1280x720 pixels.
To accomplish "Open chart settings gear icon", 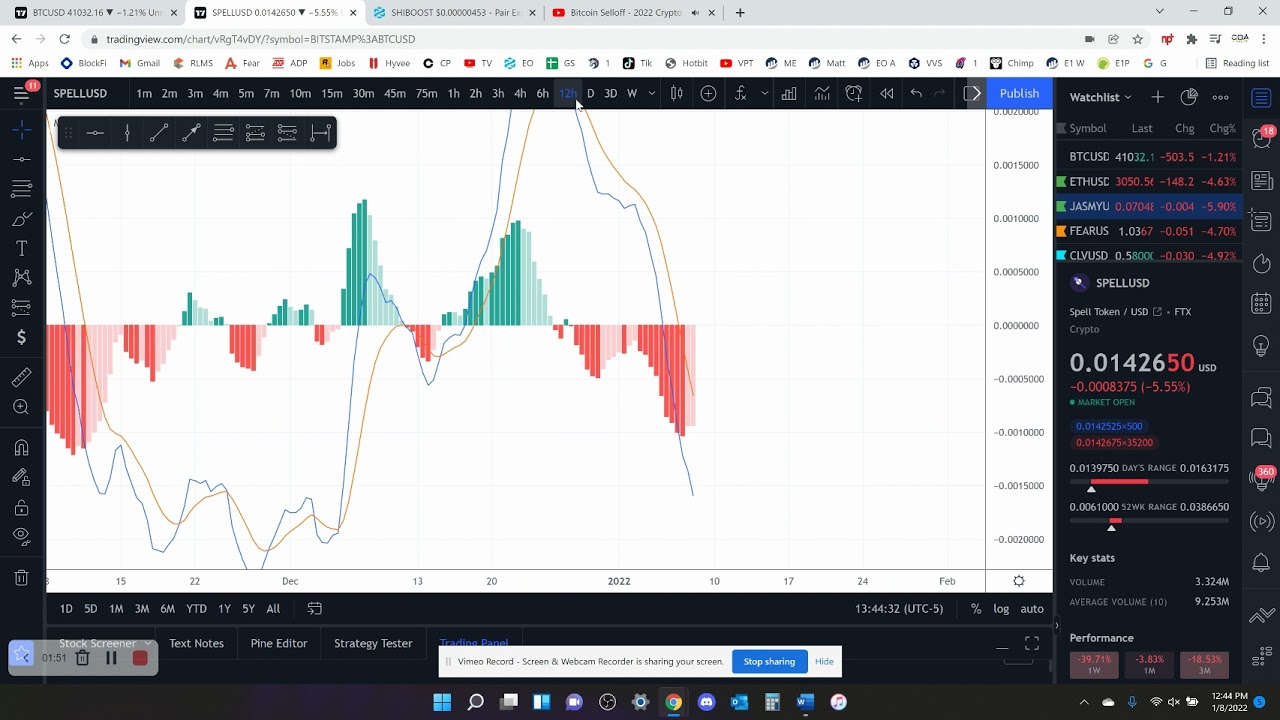I will coord(1019,581).
